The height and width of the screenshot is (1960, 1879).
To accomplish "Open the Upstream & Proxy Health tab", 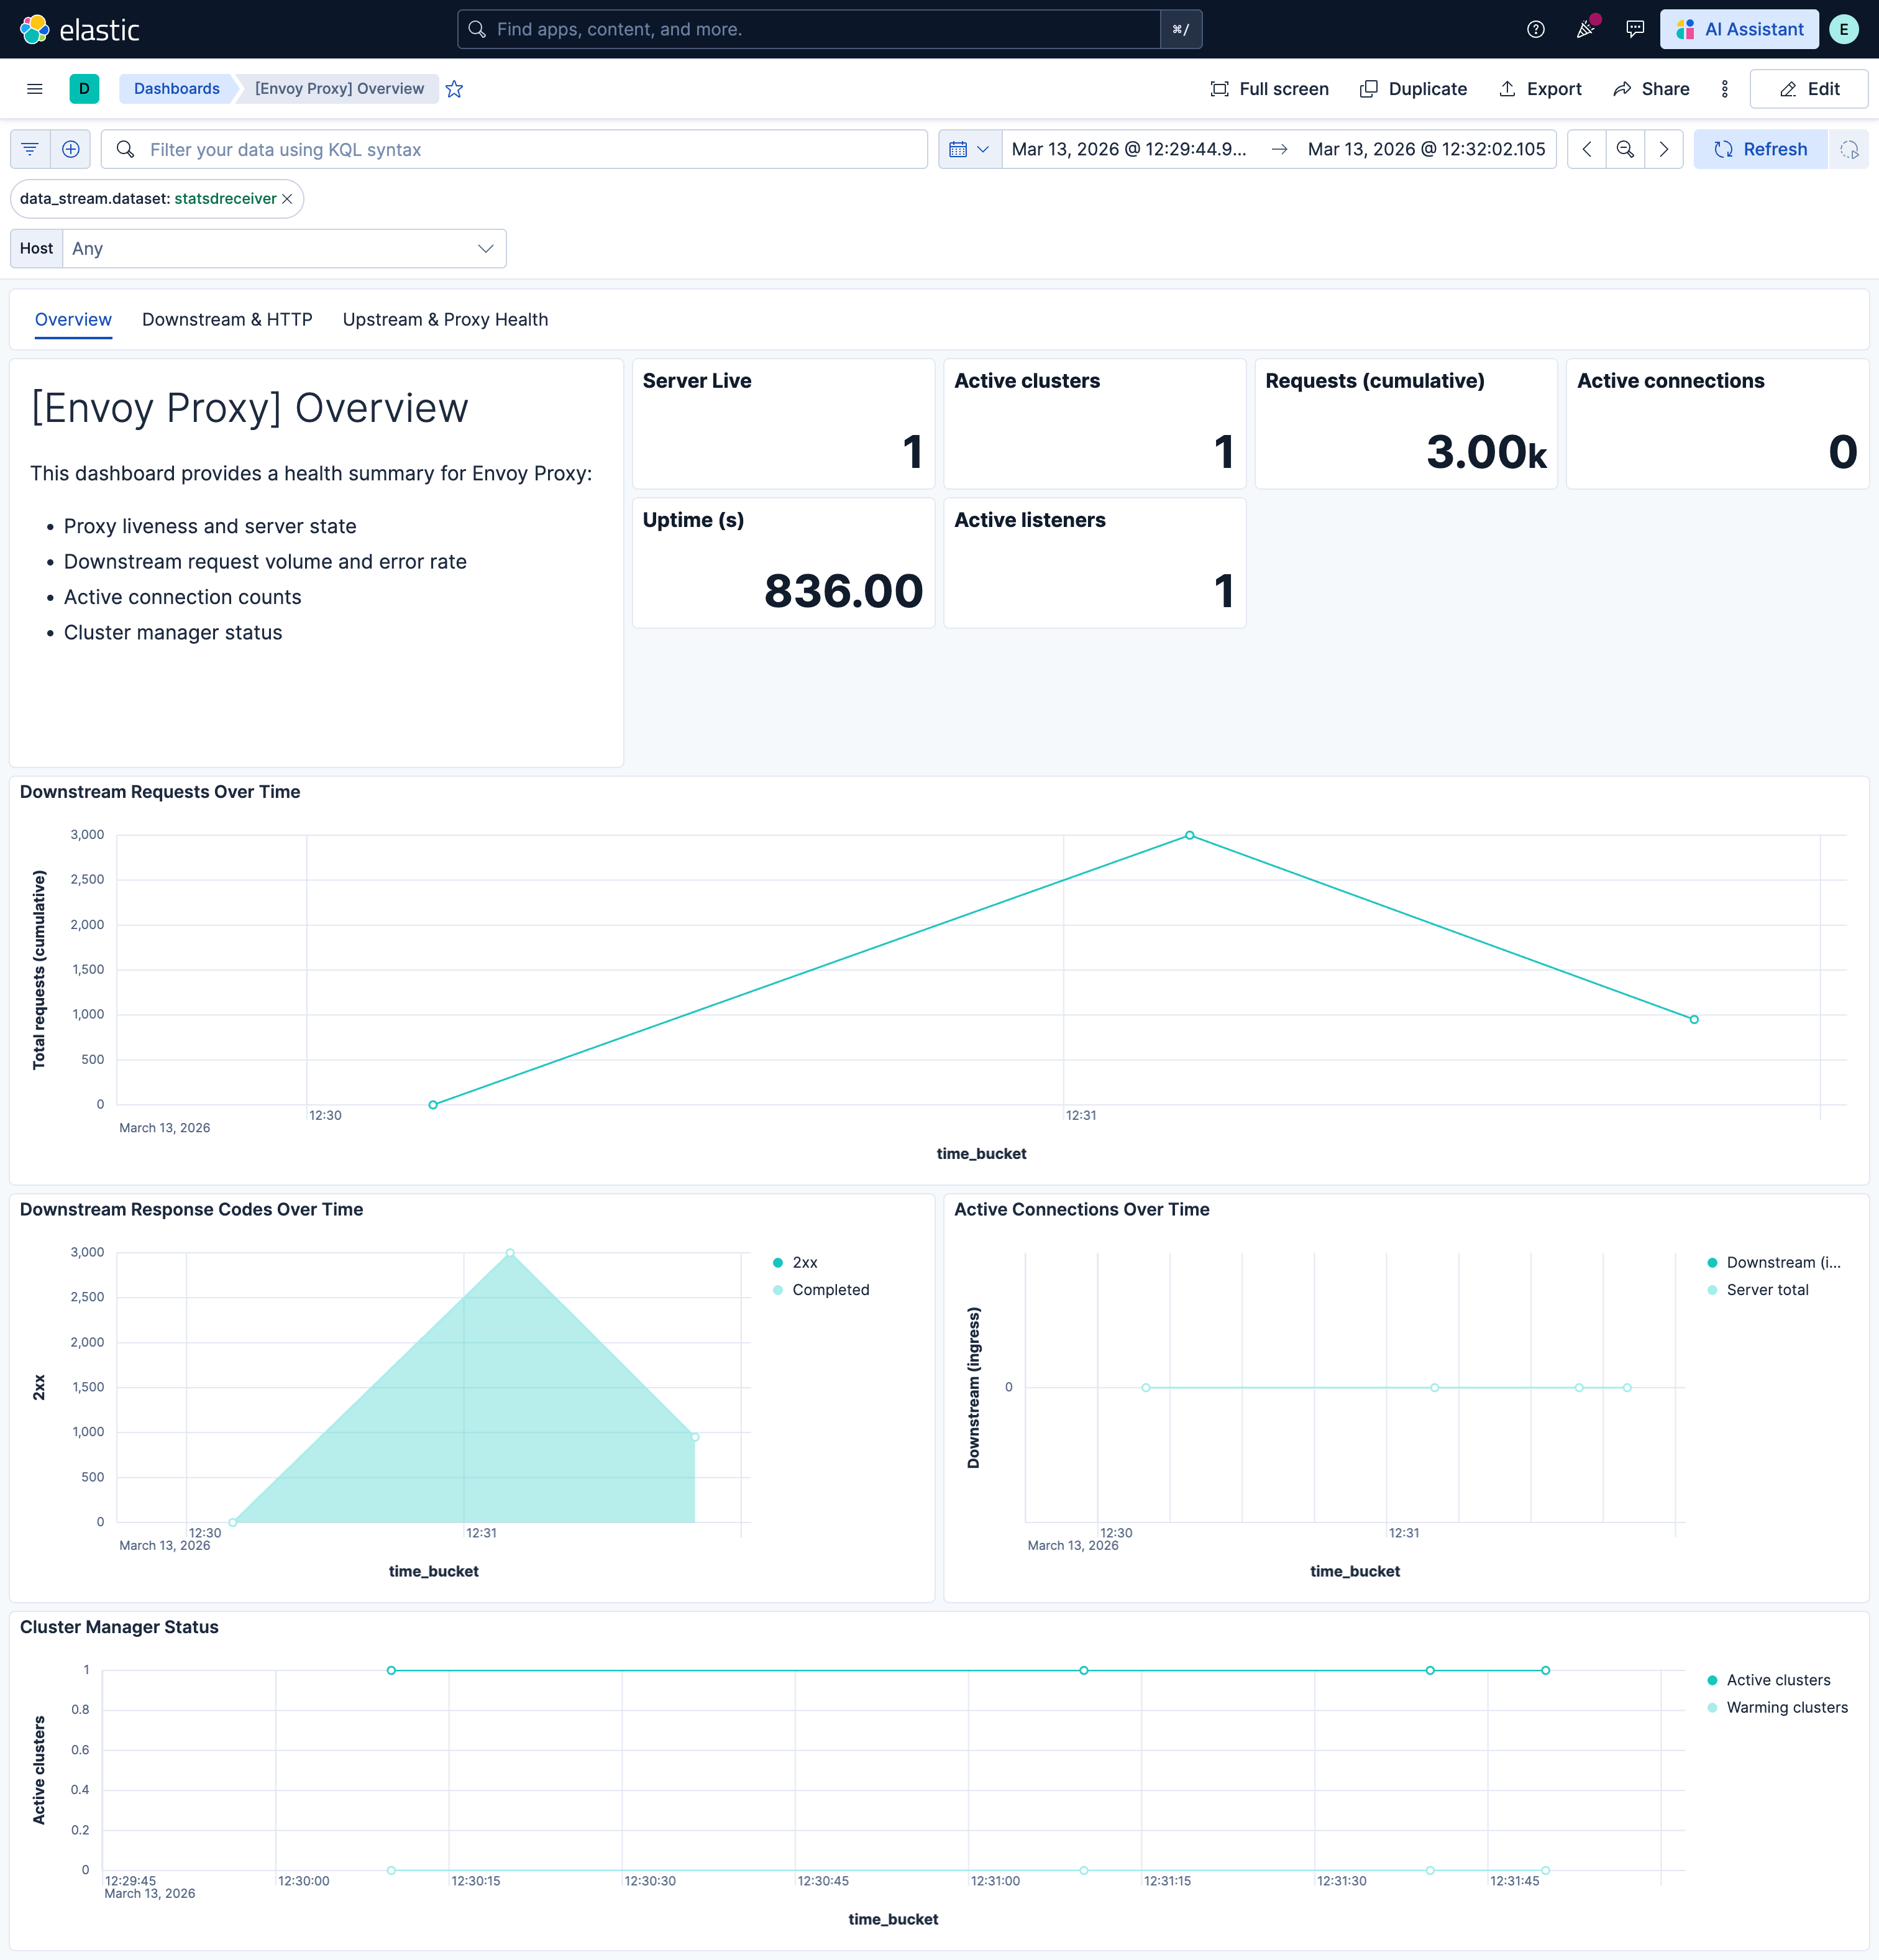I will click(x=444, y=319).
